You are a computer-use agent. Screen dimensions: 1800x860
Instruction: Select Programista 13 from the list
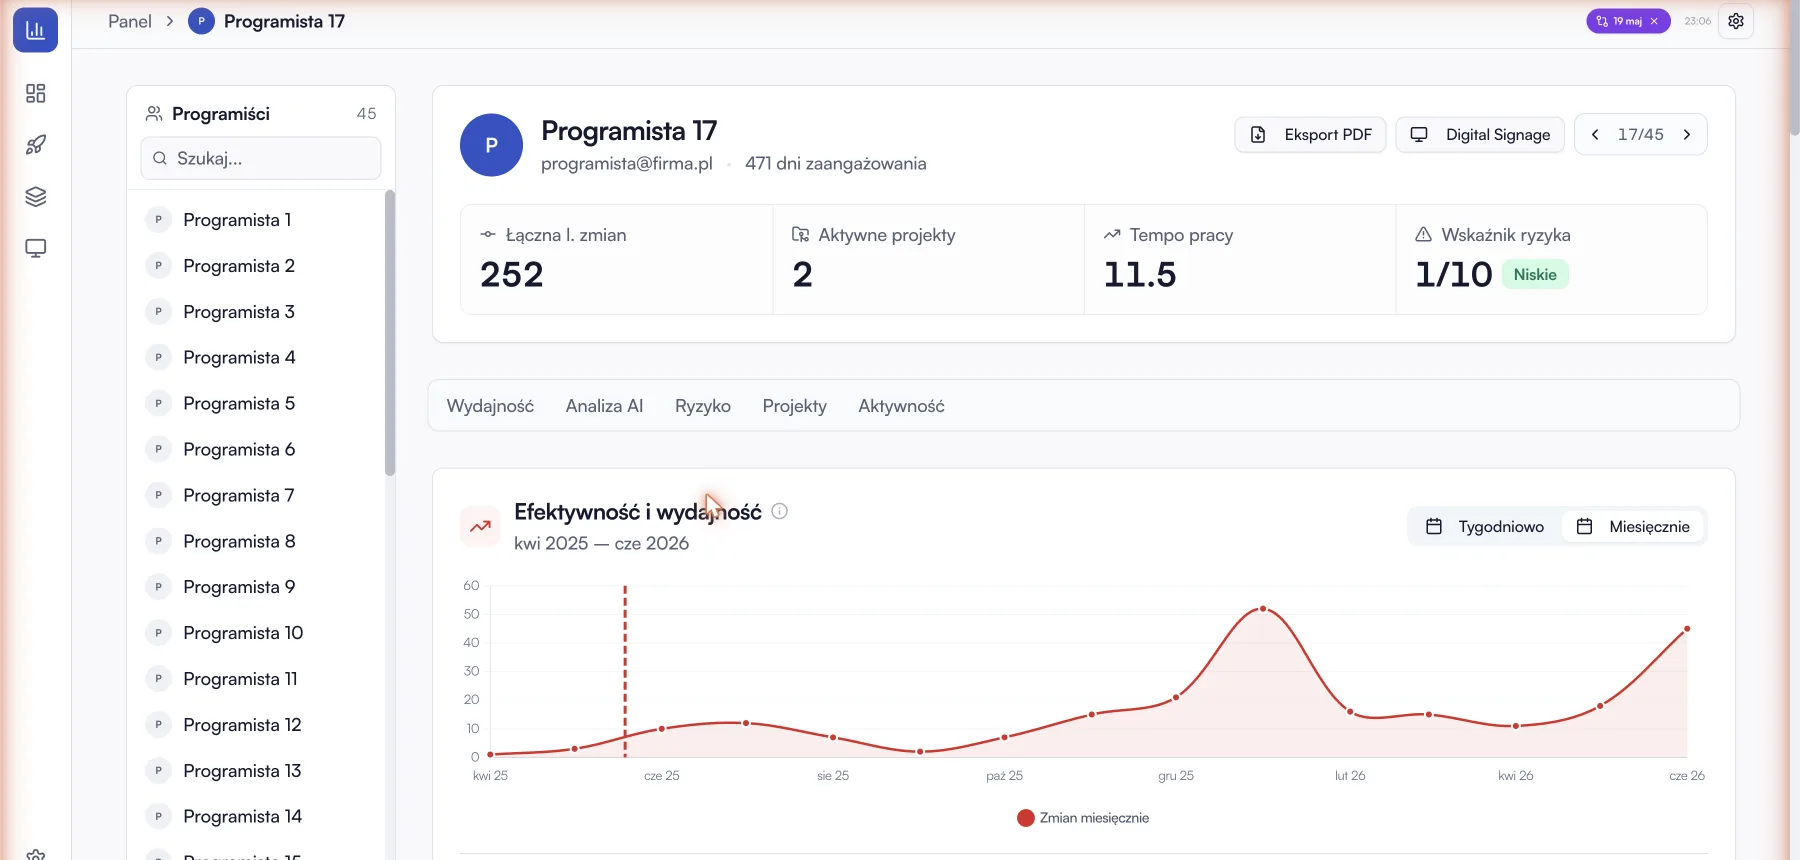pyautogui.click(x=256, y=771)
